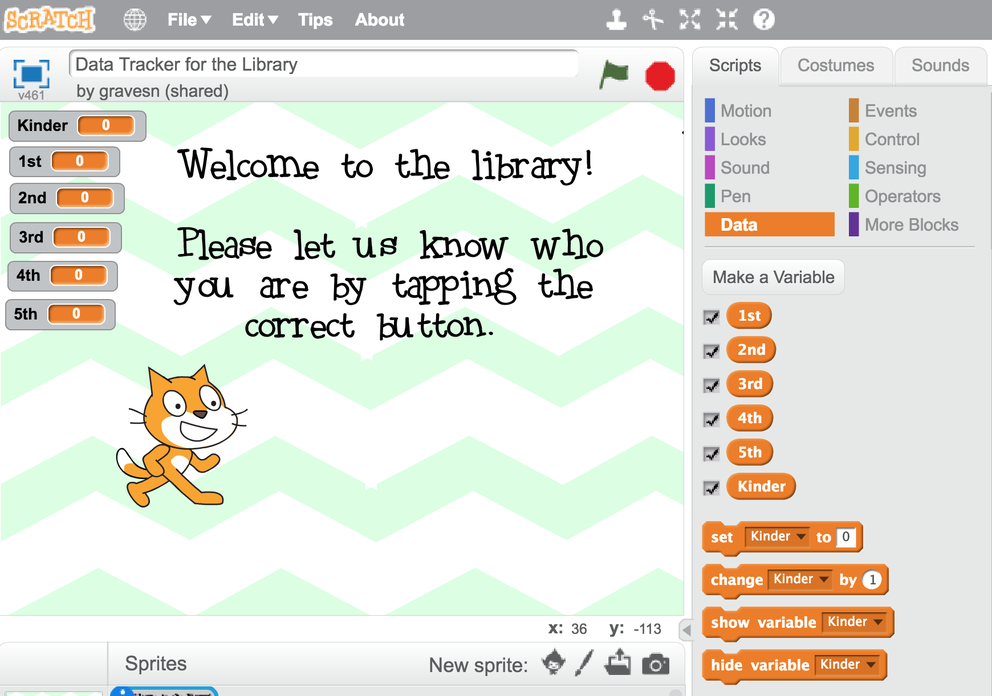Click the Kinder stage variable monitor
Image resolution: width=992 pixels, height=696 pixels.
click(77, 126)
